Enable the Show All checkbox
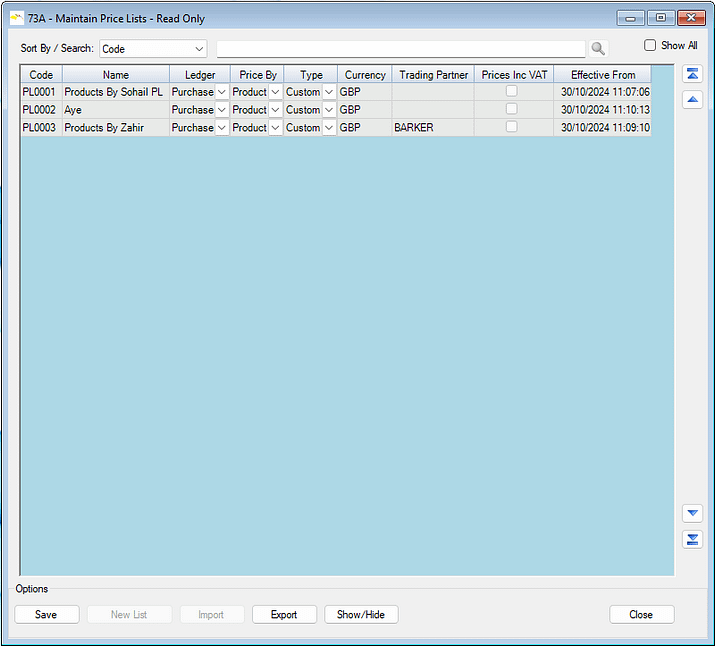 650,46
